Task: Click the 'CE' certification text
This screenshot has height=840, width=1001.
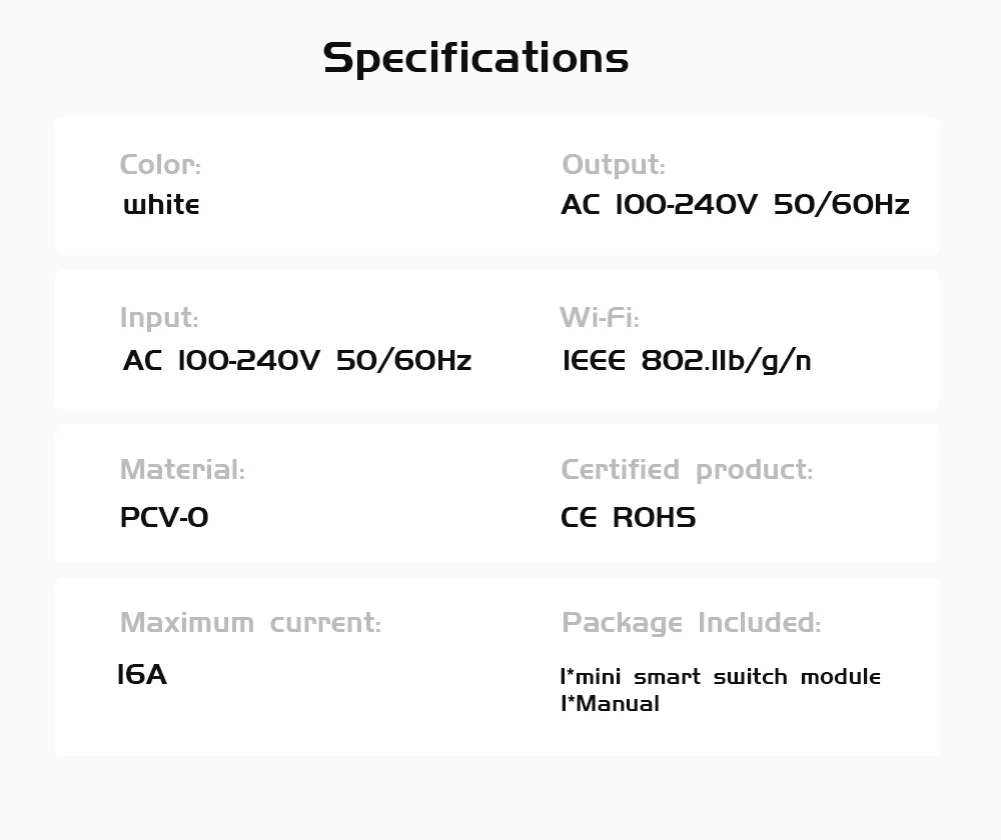Action: (579, 518)
